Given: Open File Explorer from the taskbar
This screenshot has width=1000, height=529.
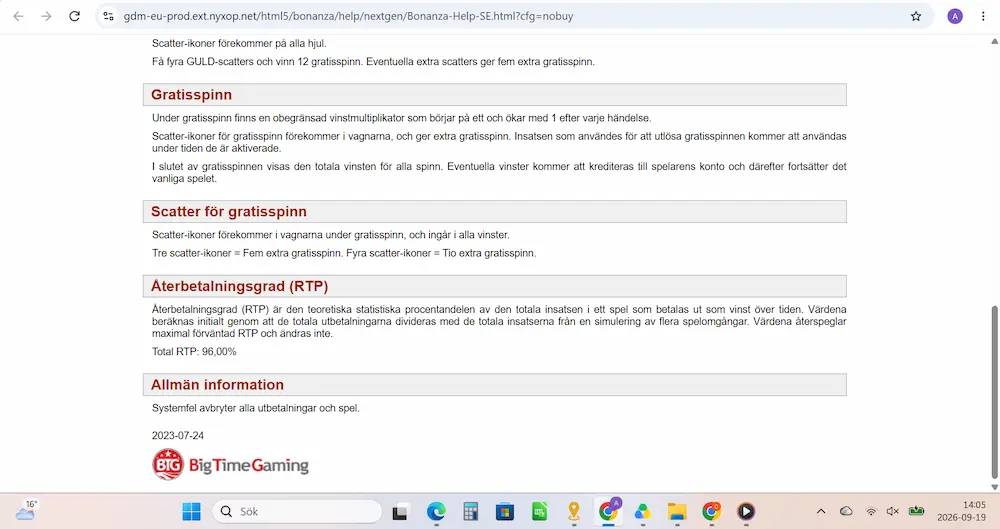Looking at the screenshot, I should [677, 511].
